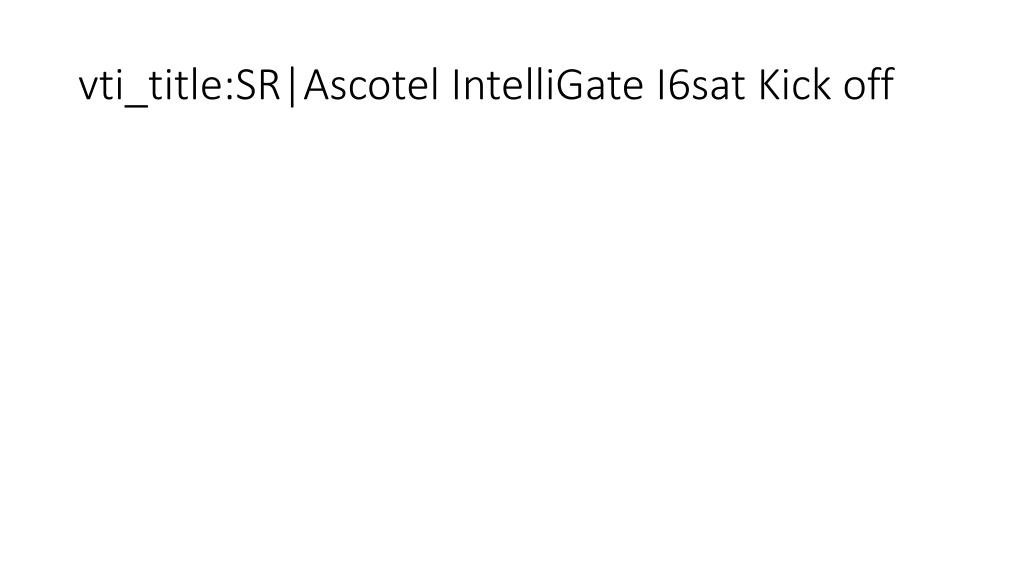Click the word "I6sat" in the title
The width and height of the screenshot is (1024, 576).
pyautogui.click(x=701, y=85)
